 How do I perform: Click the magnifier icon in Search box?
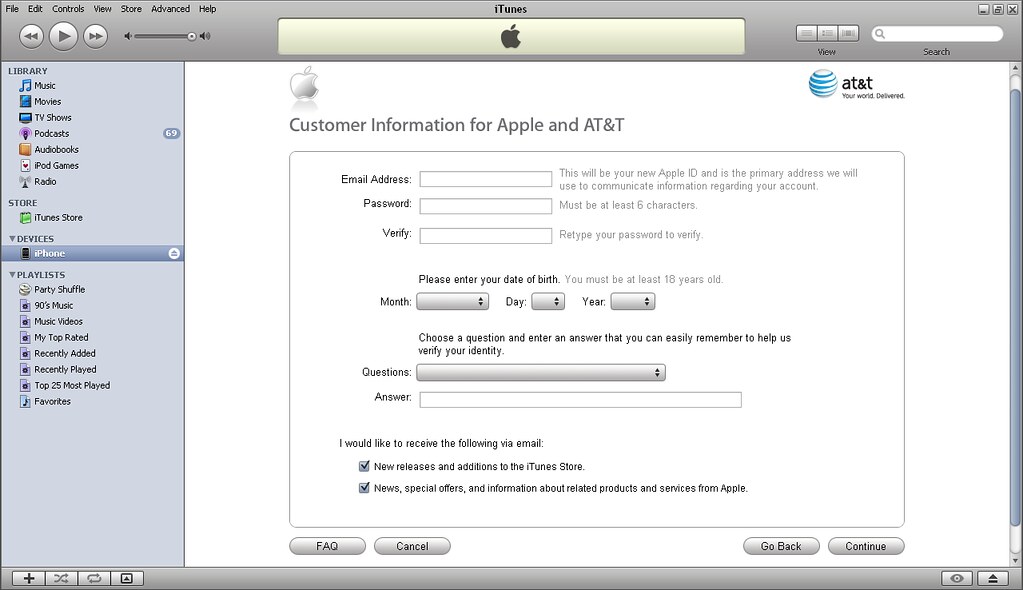pos(880,34)
